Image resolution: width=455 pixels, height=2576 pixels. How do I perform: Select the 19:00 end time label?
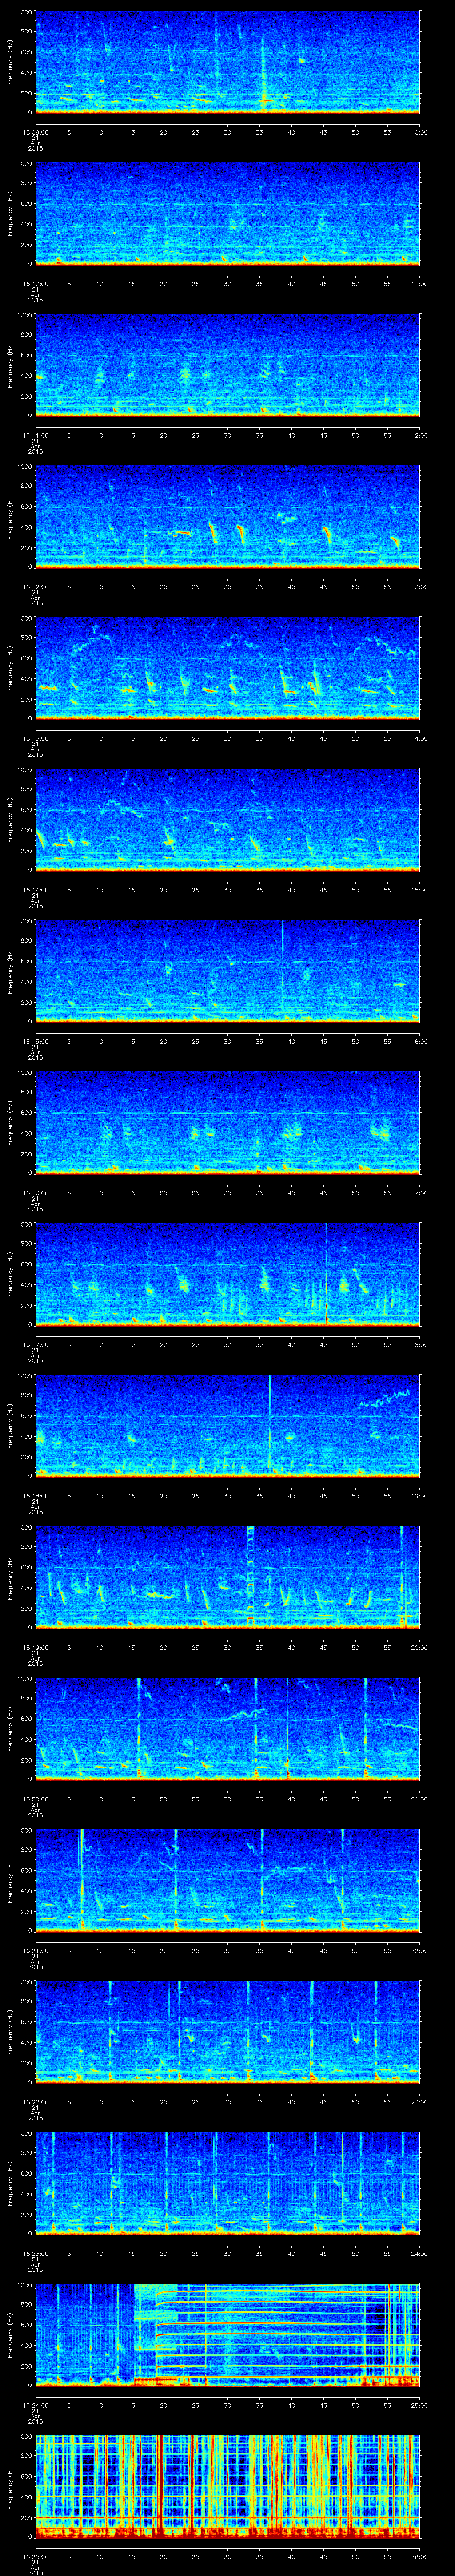[419, 1495]
